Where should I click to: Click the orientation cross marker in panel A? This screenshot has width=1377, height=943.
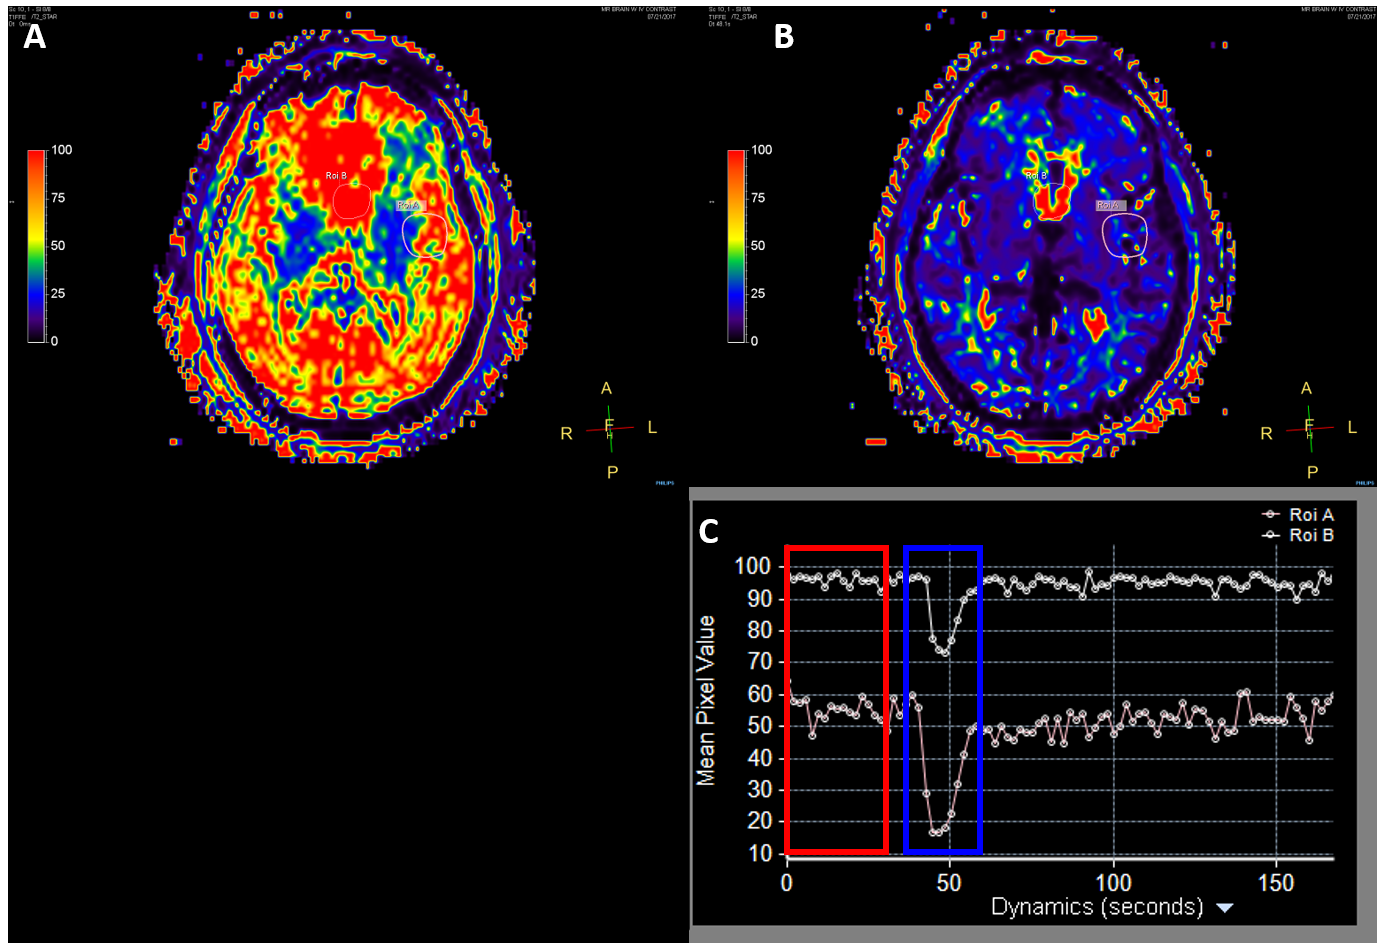[609, 428]
